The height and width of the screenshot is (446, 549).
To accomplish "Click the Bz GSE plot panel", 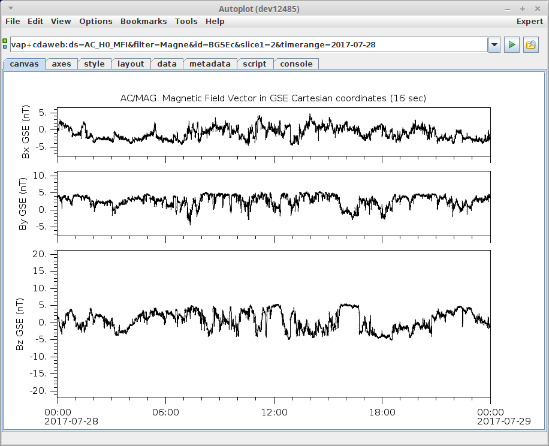I will (274, 323).
